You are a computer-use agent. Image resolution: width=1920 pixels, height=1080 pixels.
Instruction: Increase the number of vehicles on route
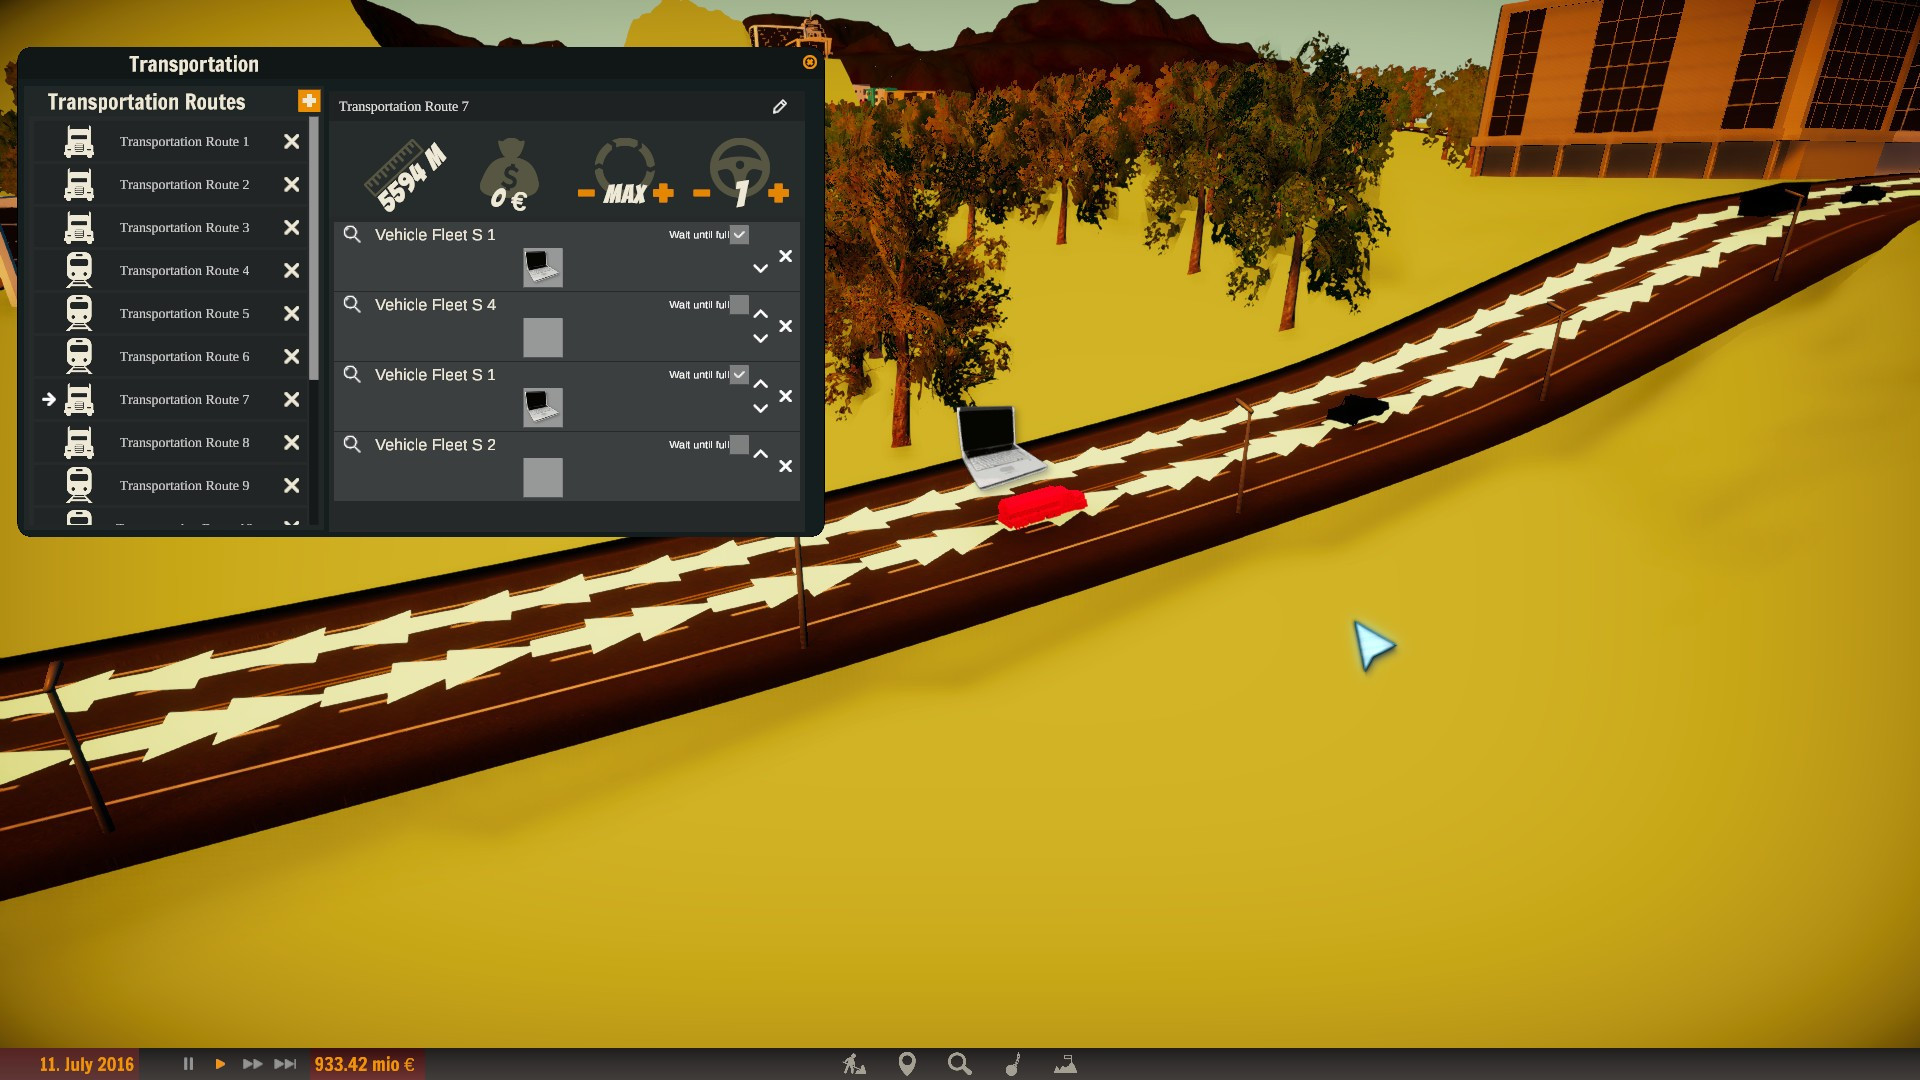point(779,193)
